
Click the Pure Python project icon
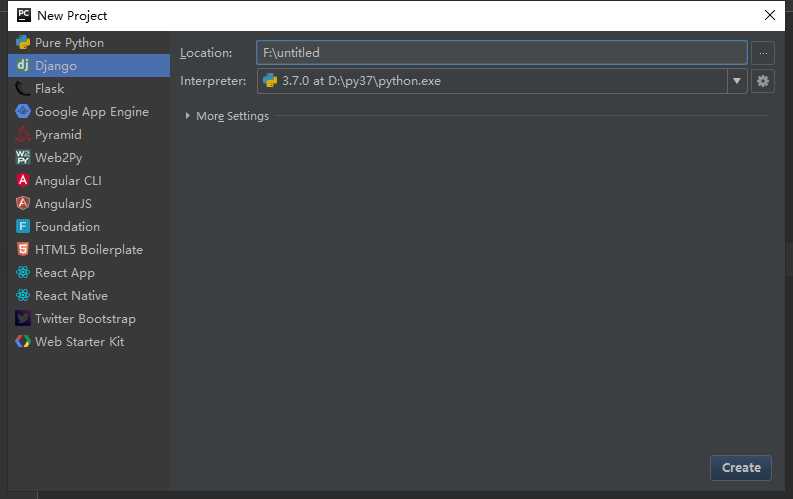click(23, 42)
